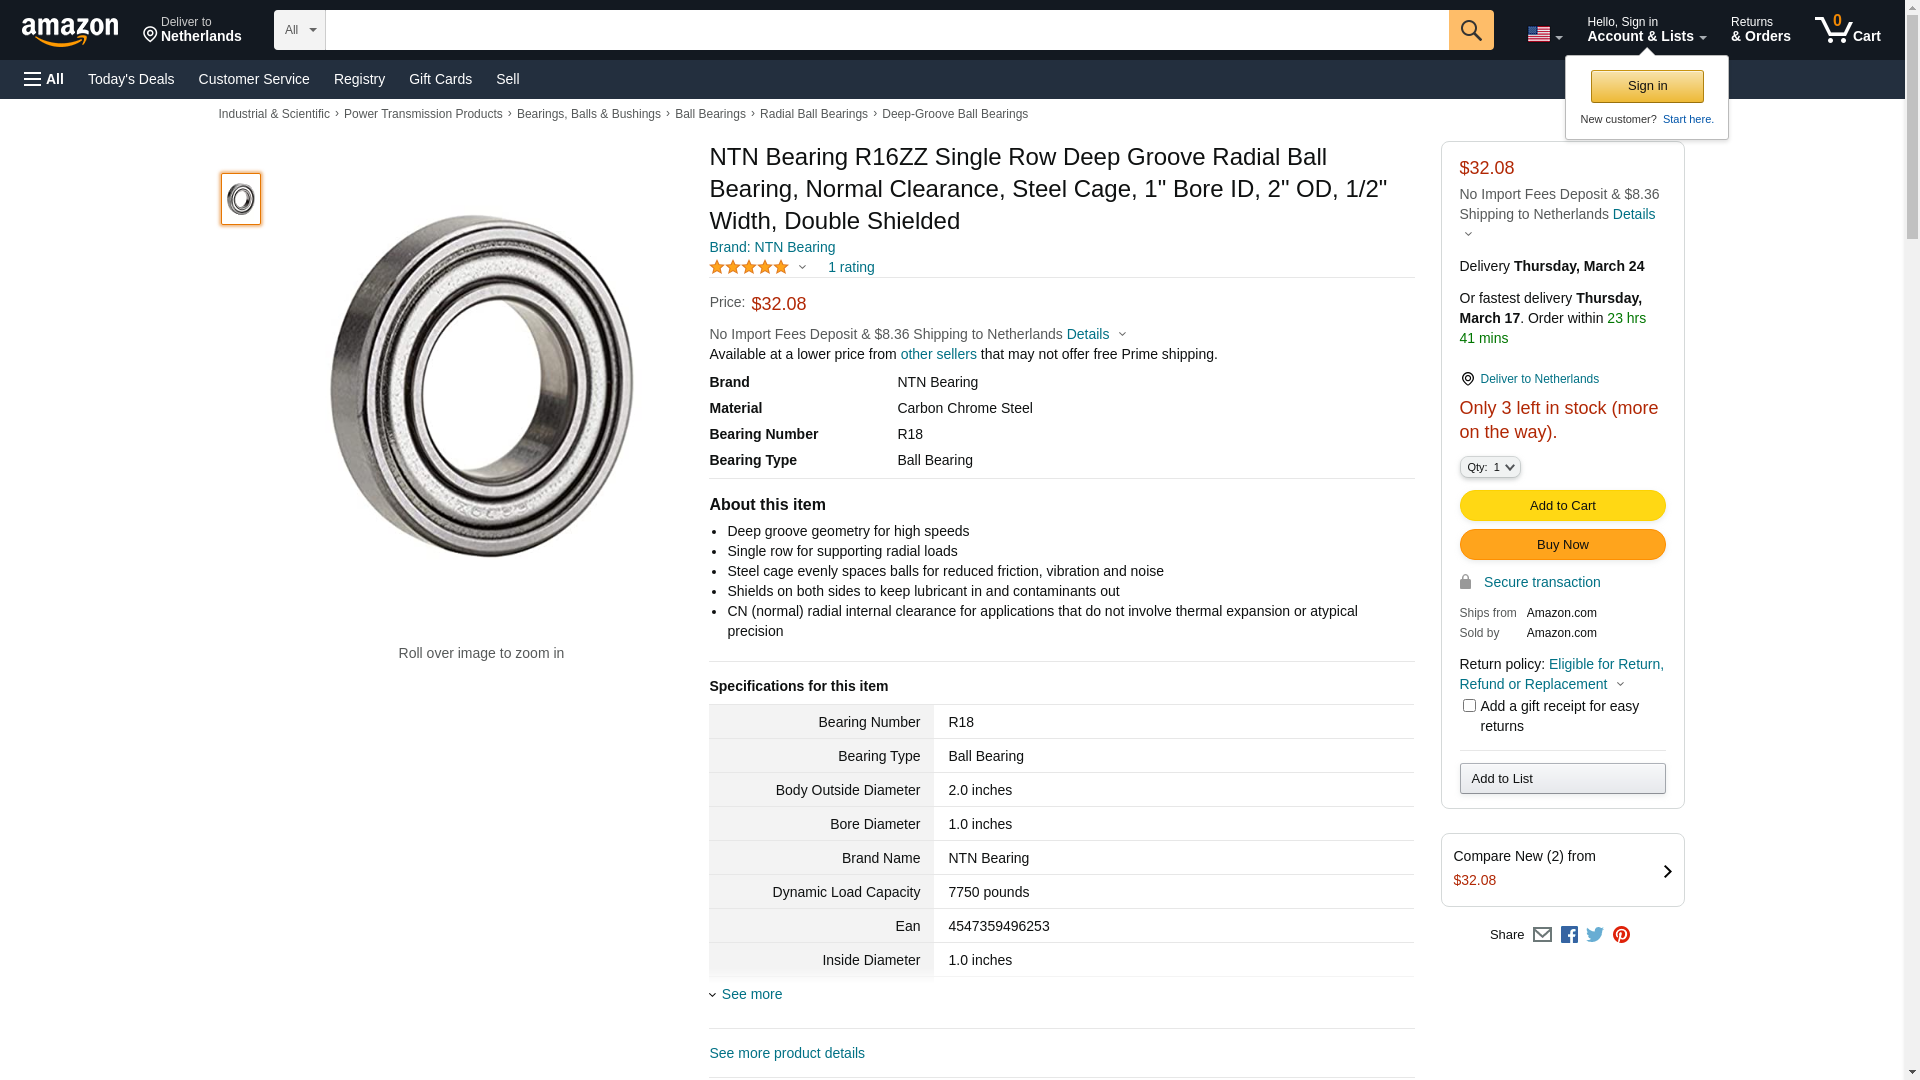Open the All hamburger menu
Screen dimensions: 1920x1080
(x=44, y=79)
